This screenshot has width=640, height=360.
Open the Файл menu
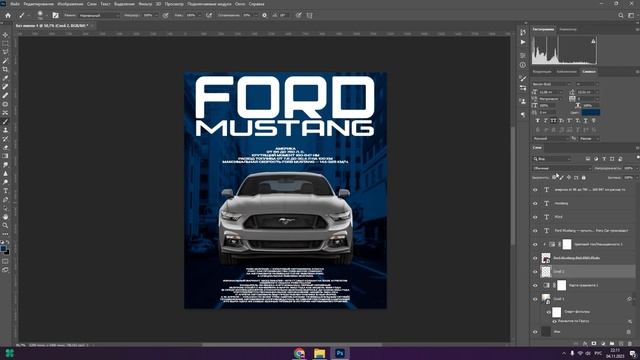(x=15, y=4)
